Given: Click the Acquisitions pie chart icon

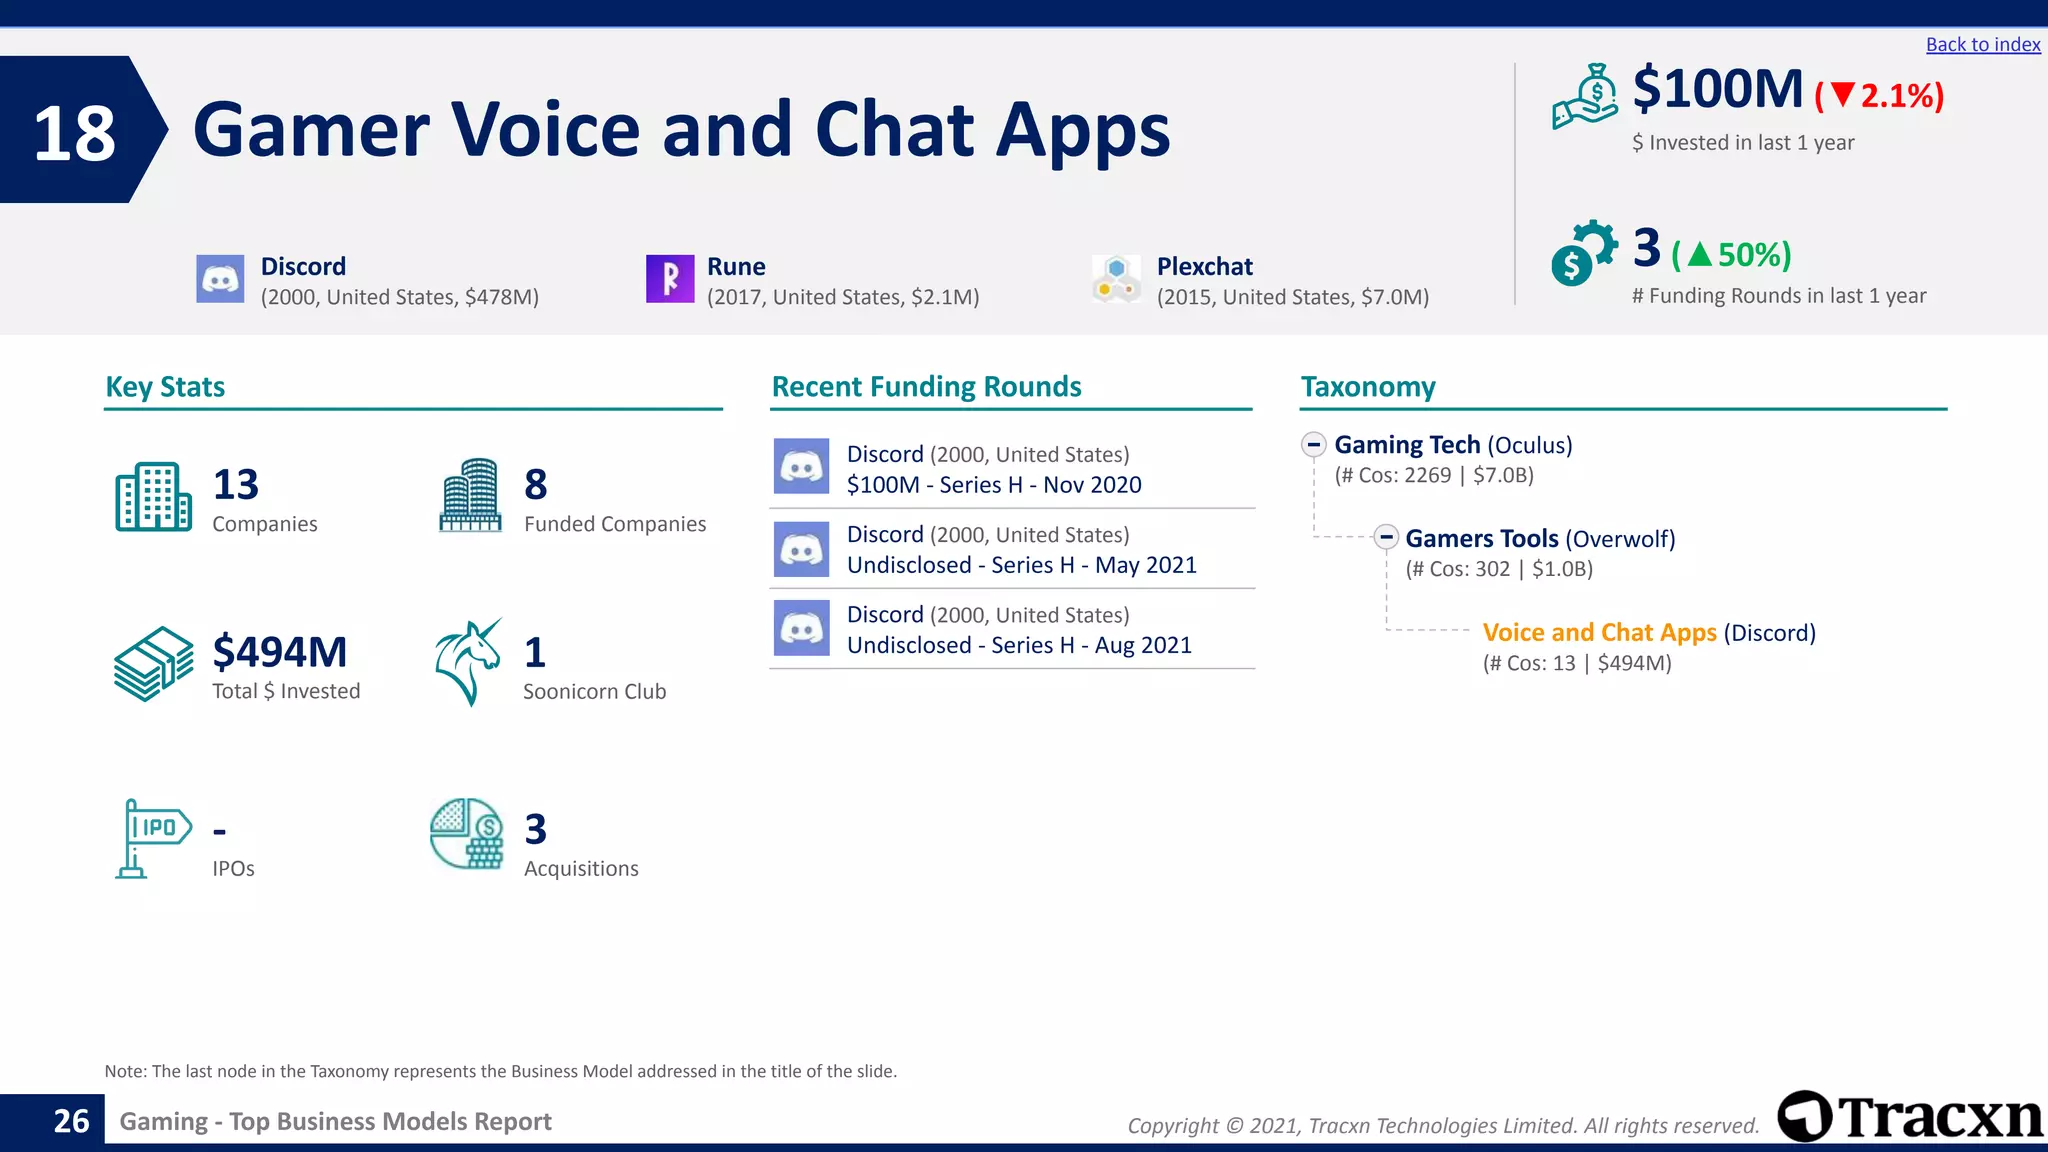Looking at the screenshot, I should 467,833.
